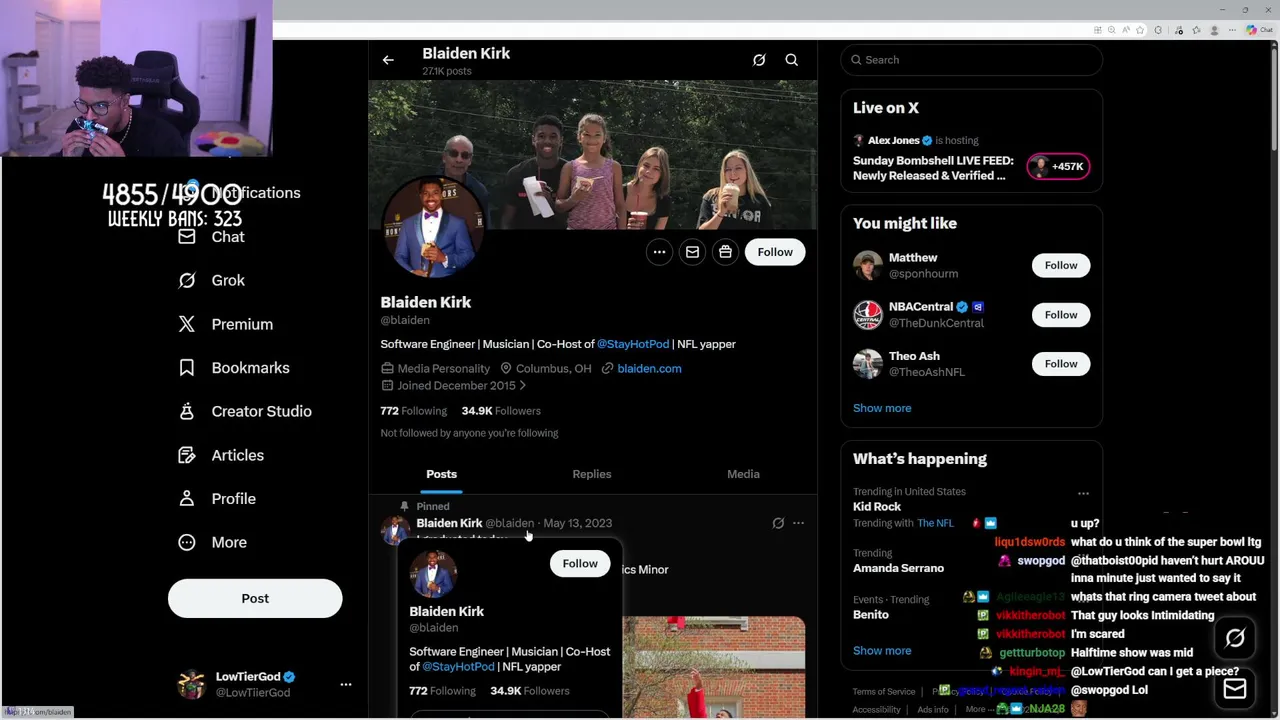Open Blaiden Kirk's profile picture
1280x720 pixels.
(x=432, y=226)
